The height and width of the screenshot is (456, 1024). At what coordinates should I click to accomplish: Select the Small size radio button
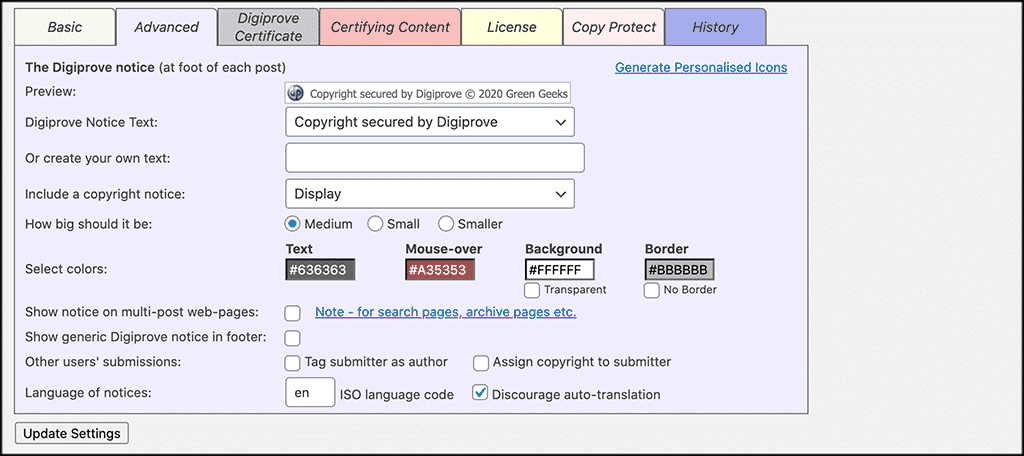pyautogui.click(x=375, y=224)
